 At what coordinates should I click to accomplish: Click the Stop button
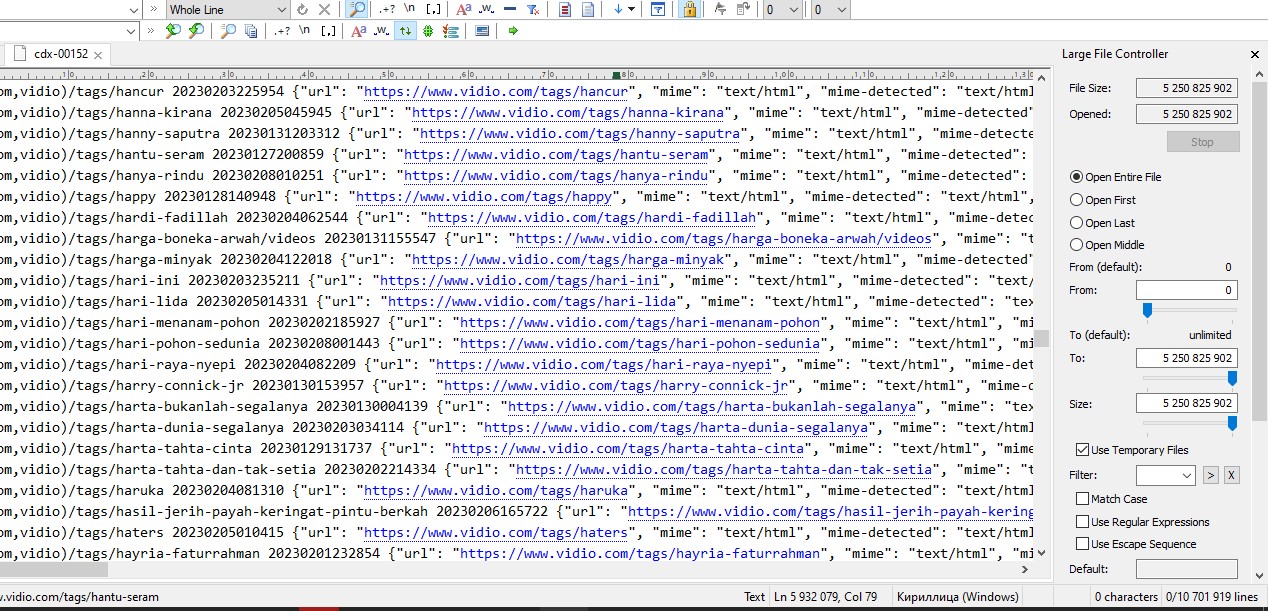(x=1202, y=142)
